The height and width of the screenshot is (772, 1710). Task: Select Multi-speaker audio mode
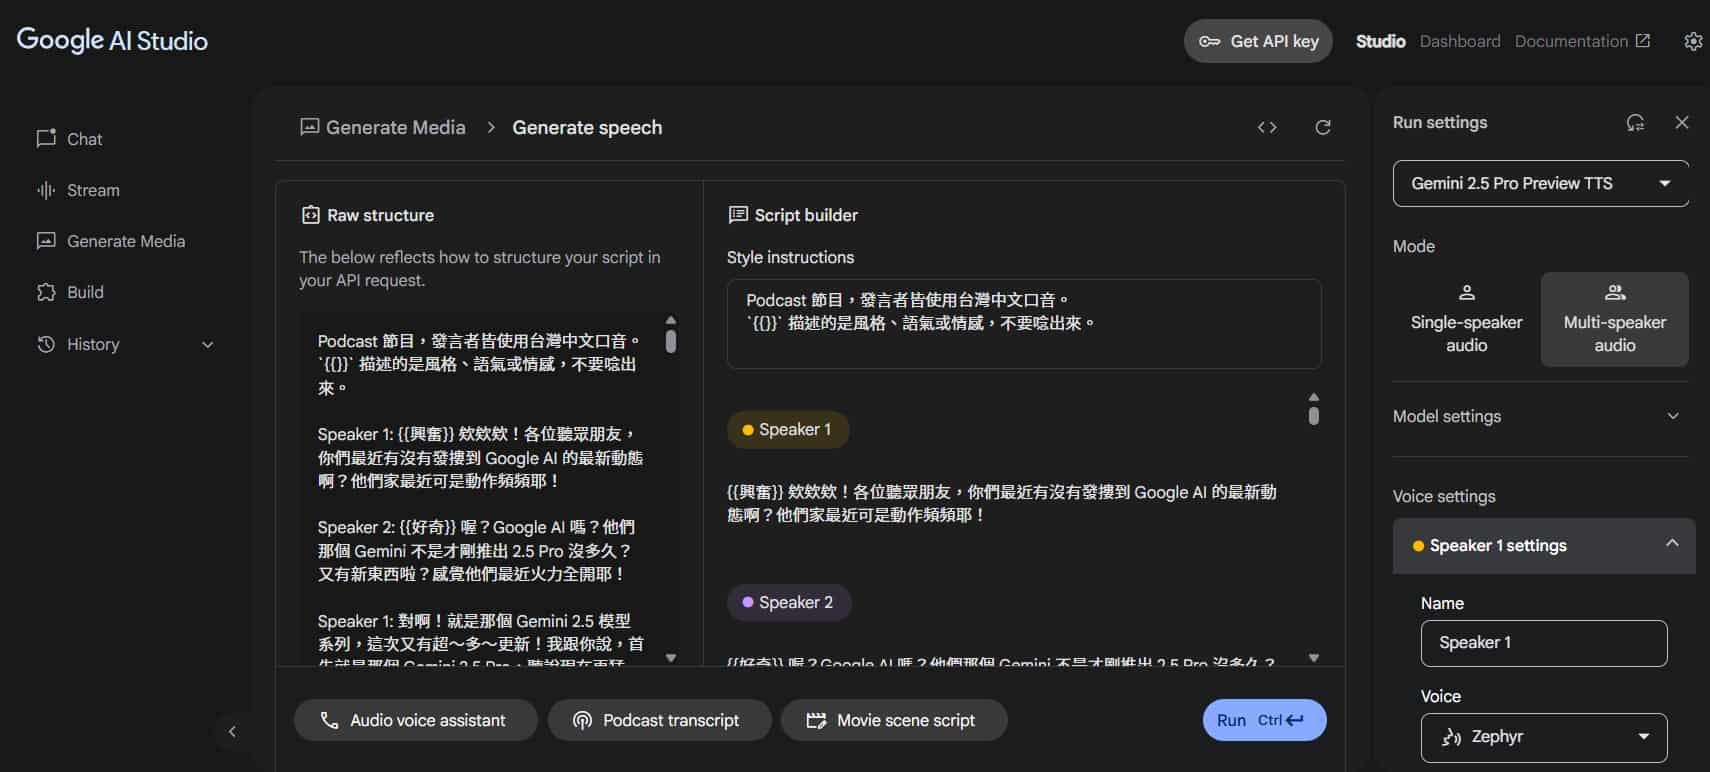(x=1614, y=320)
